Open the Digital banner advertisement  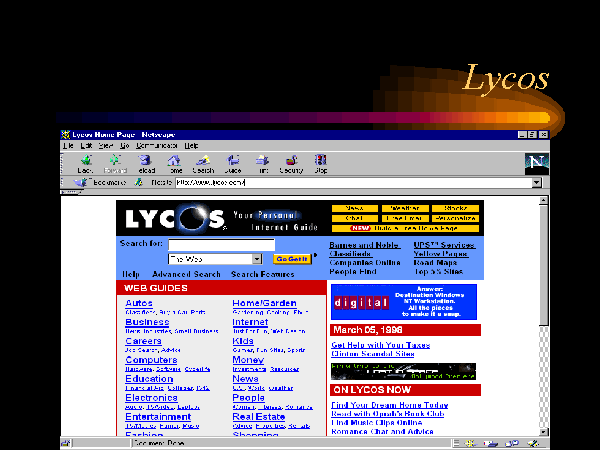(x=360, y=303)
